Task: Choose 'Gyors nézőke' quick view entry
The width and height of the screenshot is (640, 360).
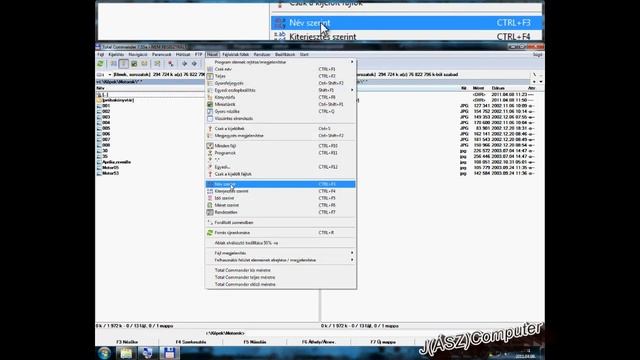Action: [280, 111]
